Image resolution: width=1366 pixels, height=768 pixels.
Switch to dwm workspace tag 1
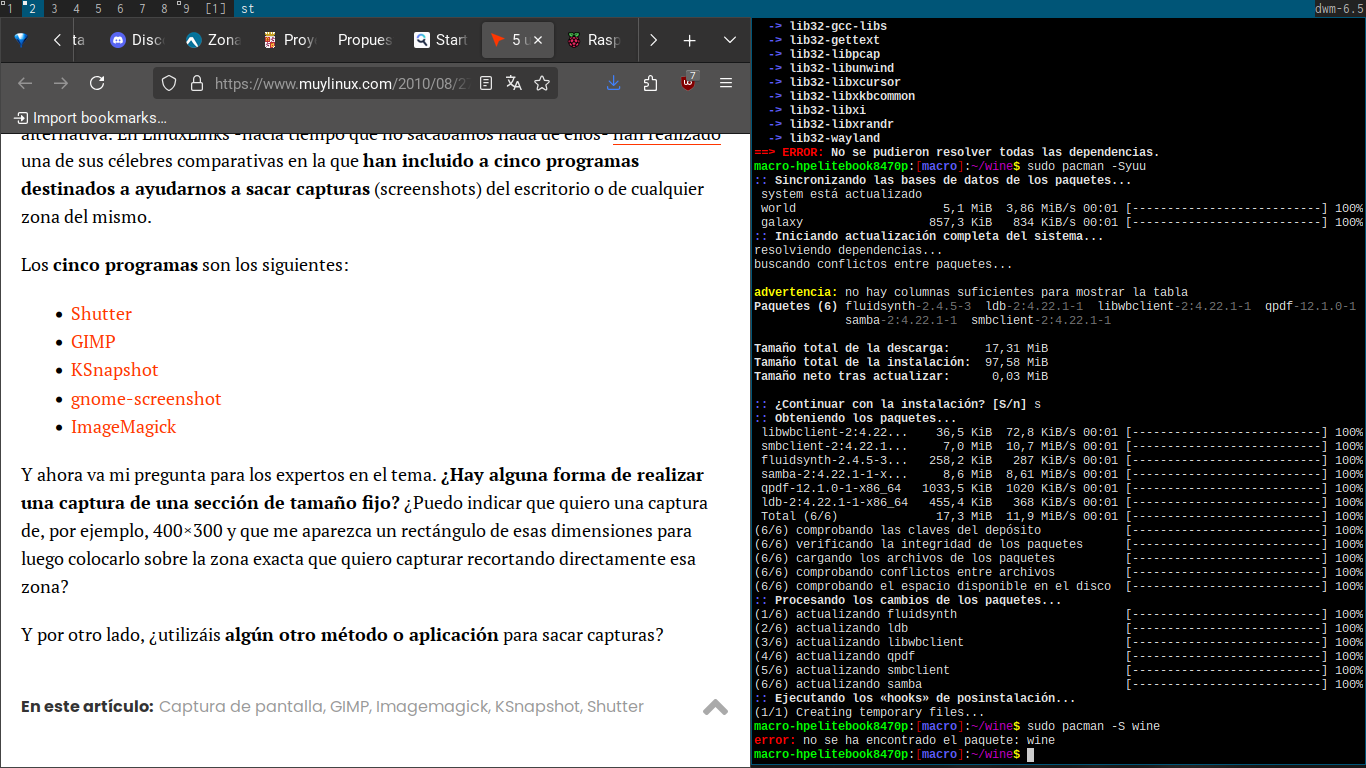(x=10, y=9)
